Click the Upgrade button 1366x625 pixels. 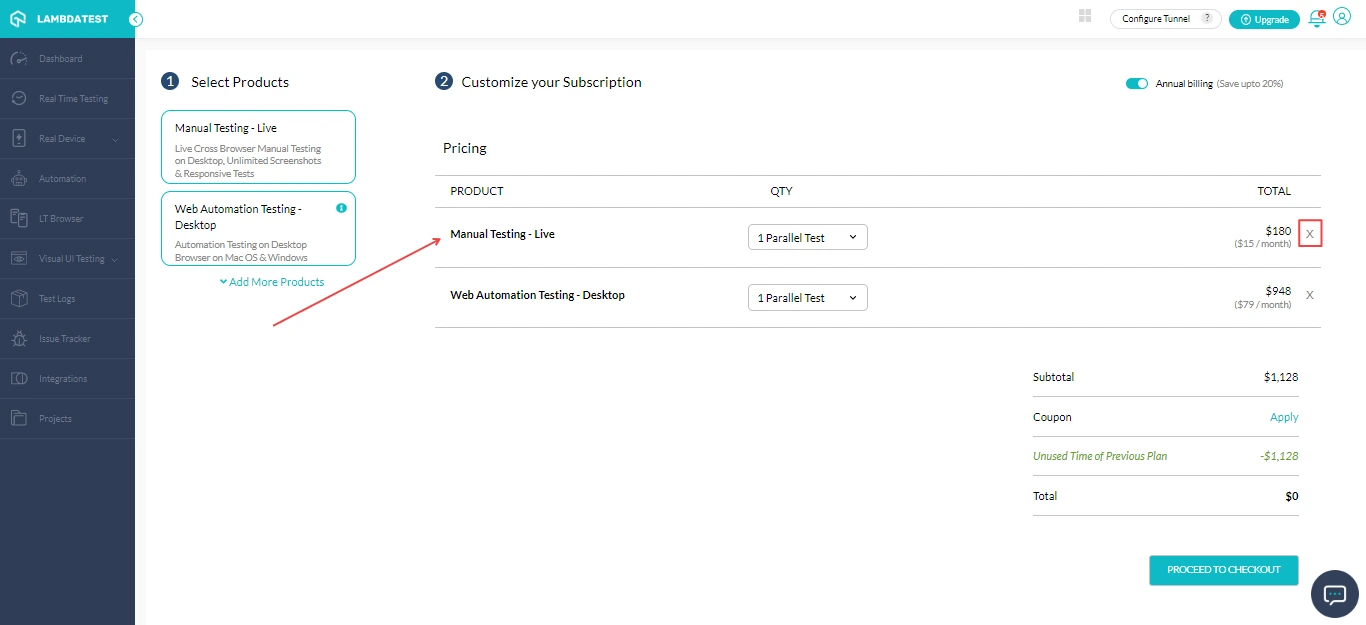click(x=1264, y=20)
